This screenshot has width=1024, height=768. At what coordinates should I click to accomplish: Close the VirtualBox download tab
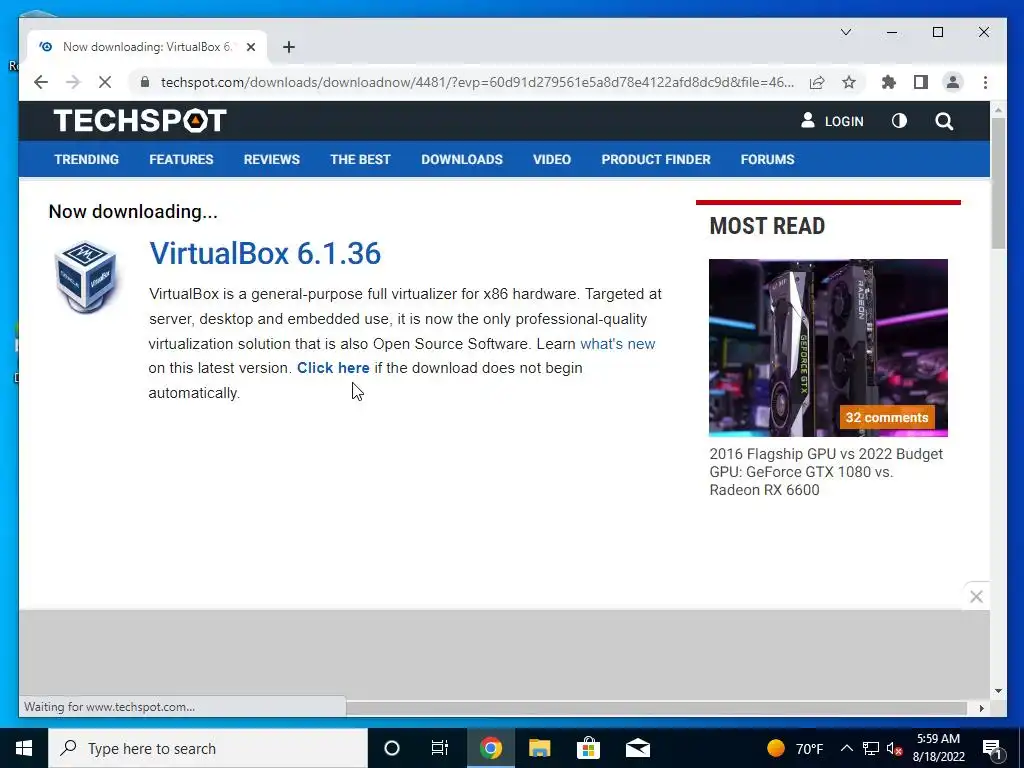click(x=251, y=47)
